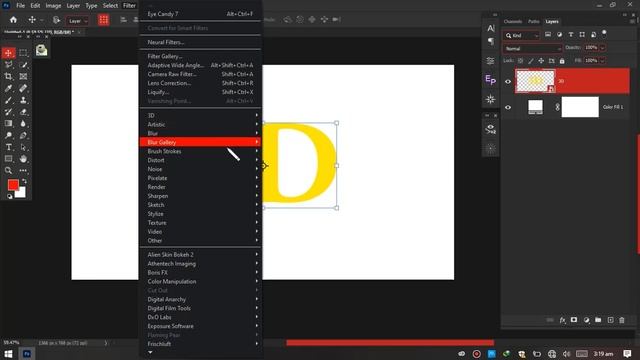Switch to the Paths tab
This screenshot has height=360, width=640.
(533, 22)
